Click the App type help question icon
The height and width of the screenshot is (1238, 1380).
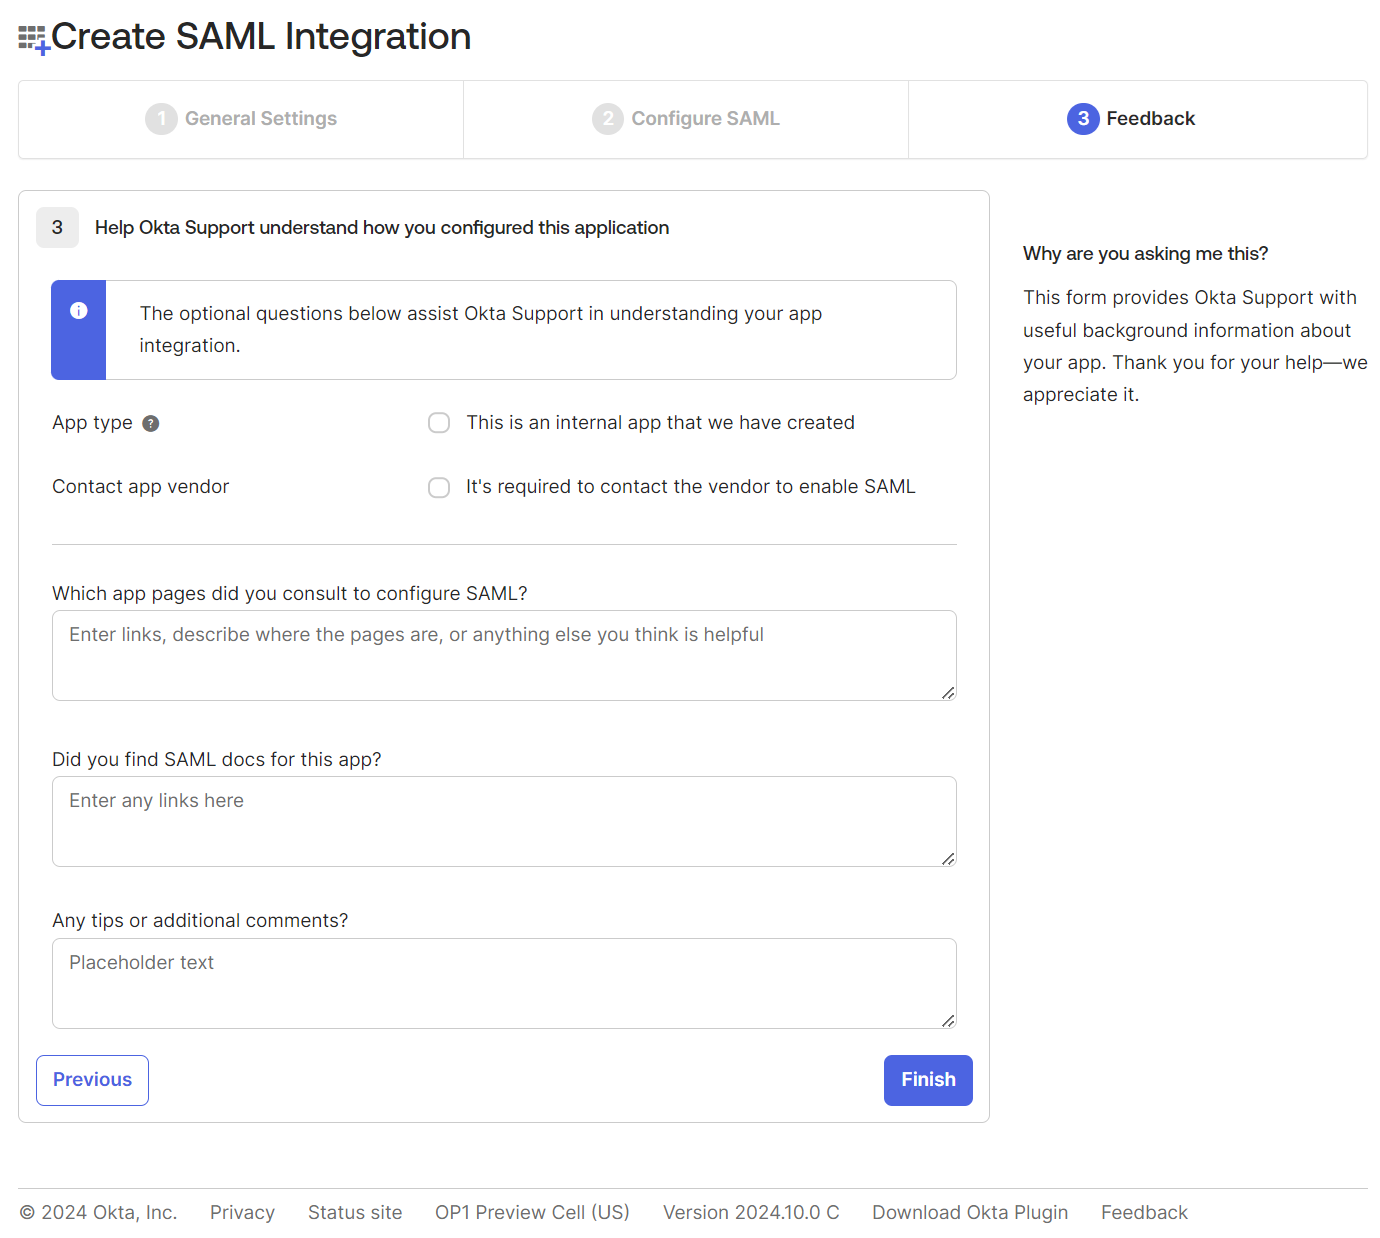coord(151,423)
